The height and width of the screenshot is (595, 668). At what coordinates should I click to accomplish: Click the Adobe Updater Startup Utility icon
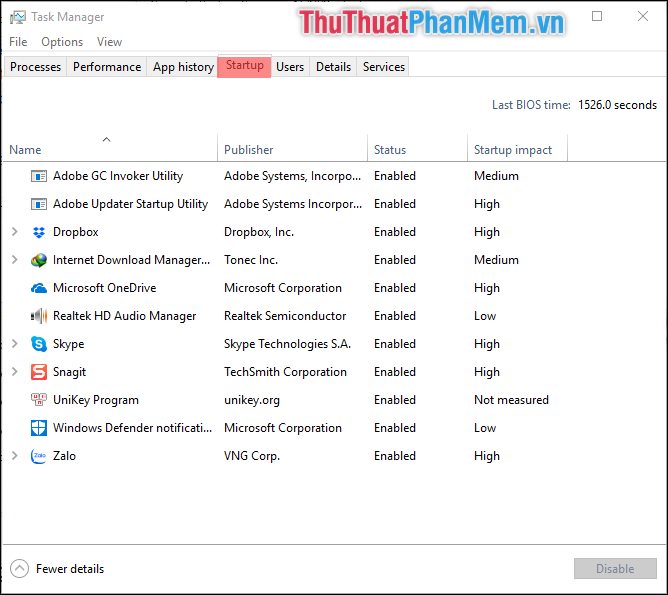[39, 204]
